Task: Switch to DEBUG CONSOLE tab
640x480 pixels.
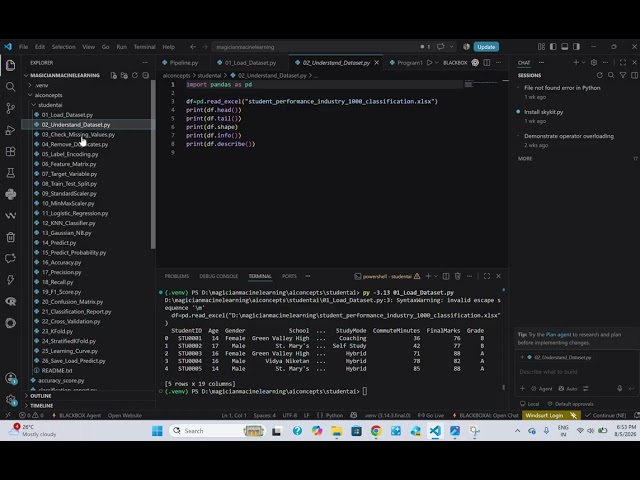Action: tap(218, 276)
